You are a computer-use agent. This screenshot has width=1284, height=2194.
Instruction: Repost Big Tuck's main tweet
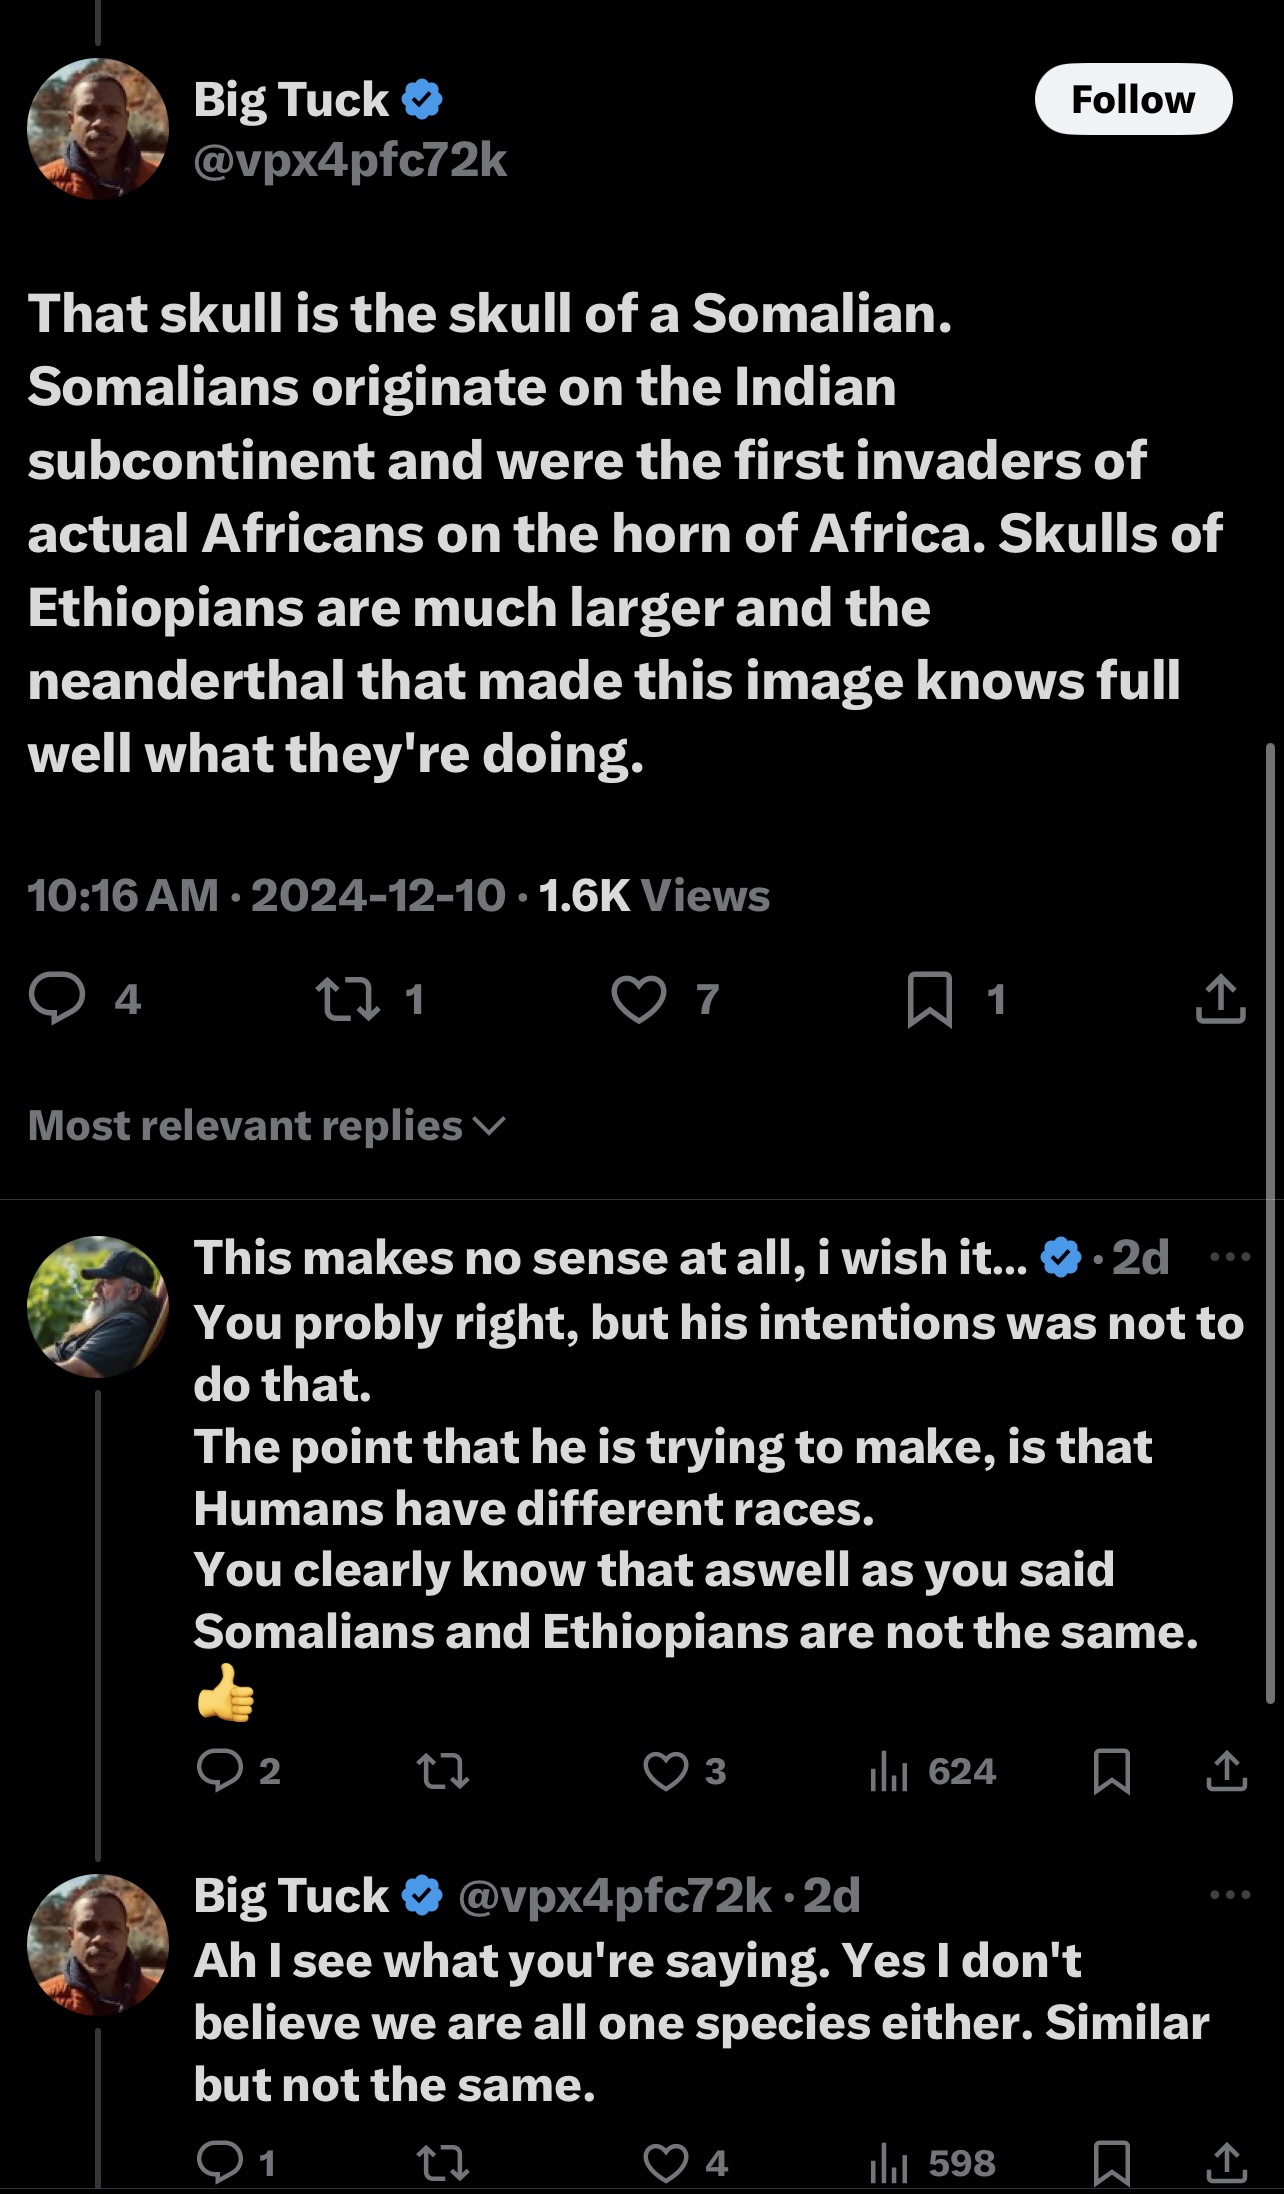[347, 999]
